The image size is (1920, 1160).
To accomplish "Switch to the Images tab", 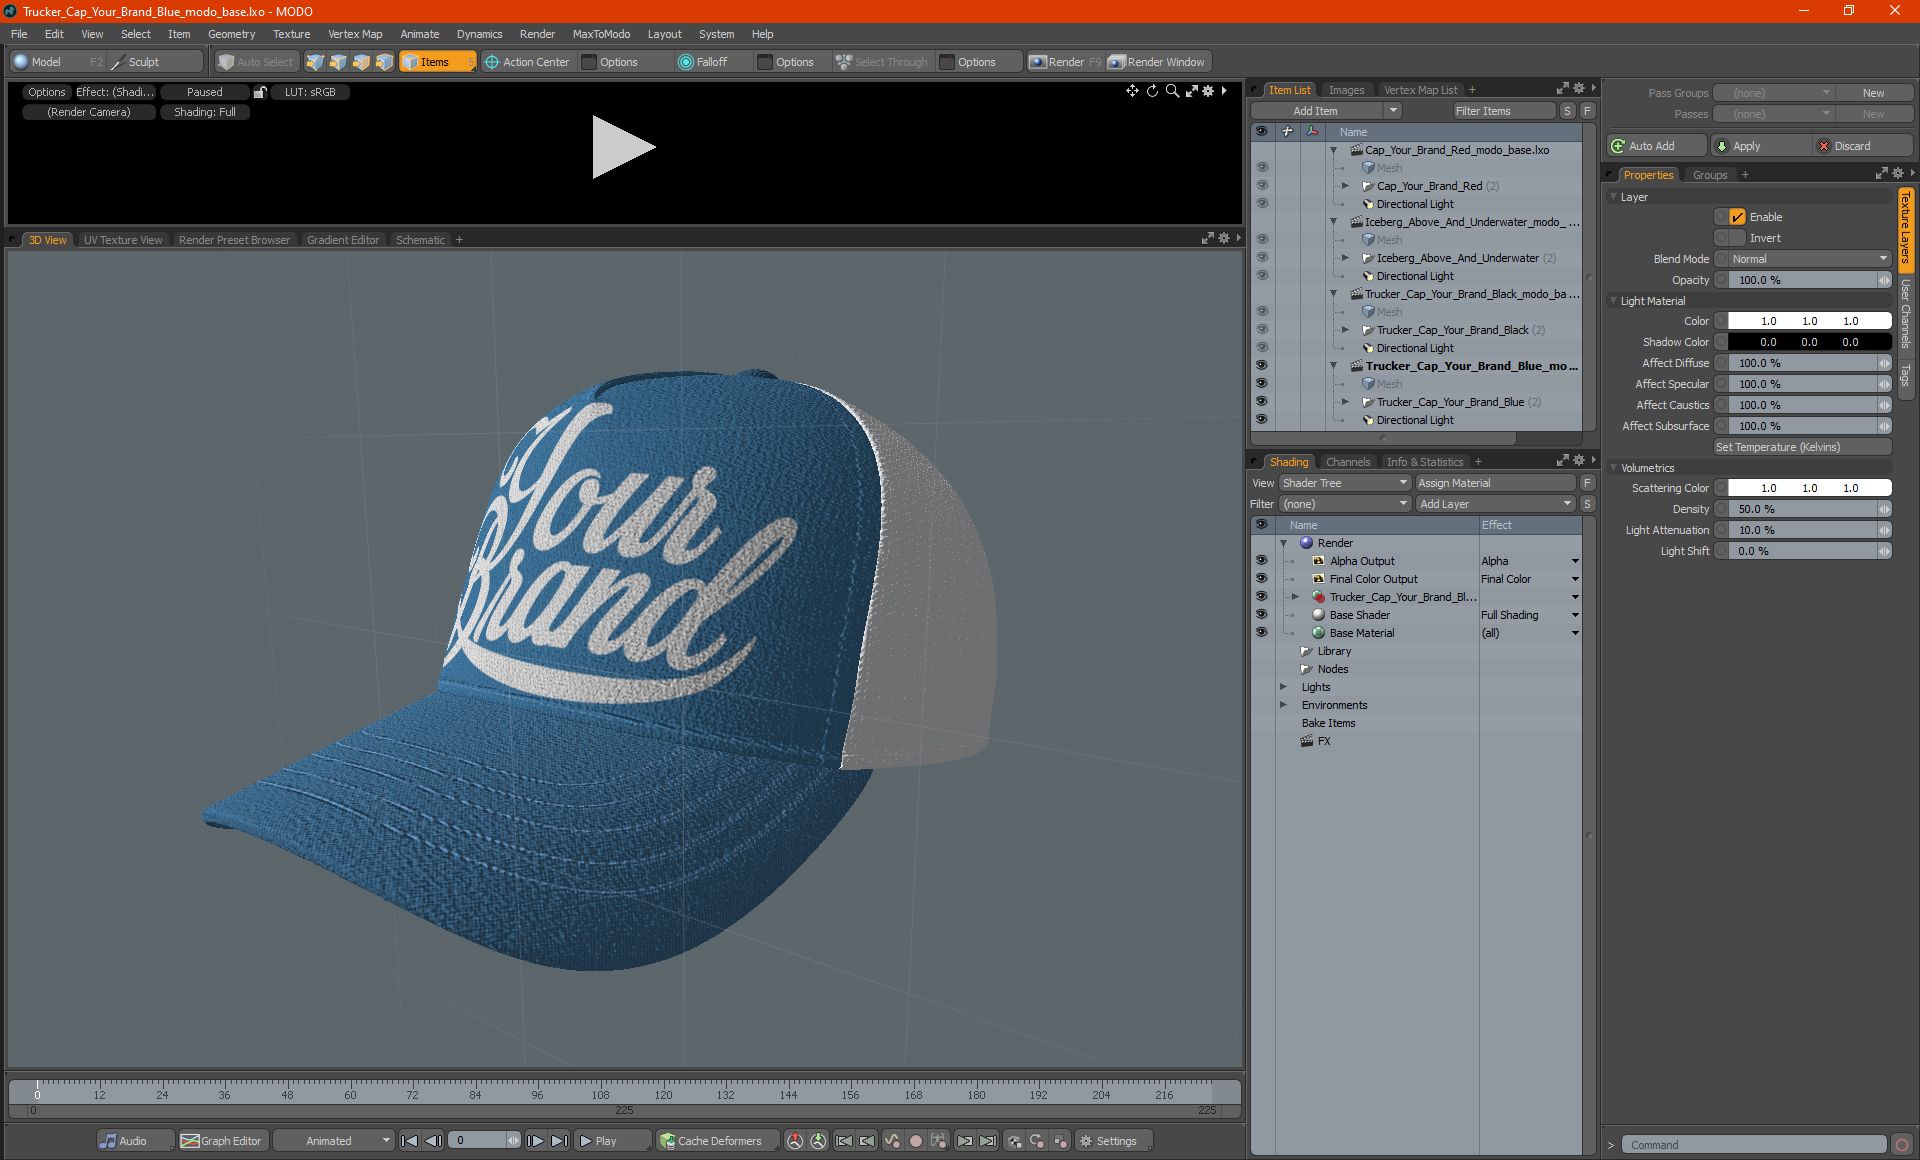I will (x=1346, y=90).
